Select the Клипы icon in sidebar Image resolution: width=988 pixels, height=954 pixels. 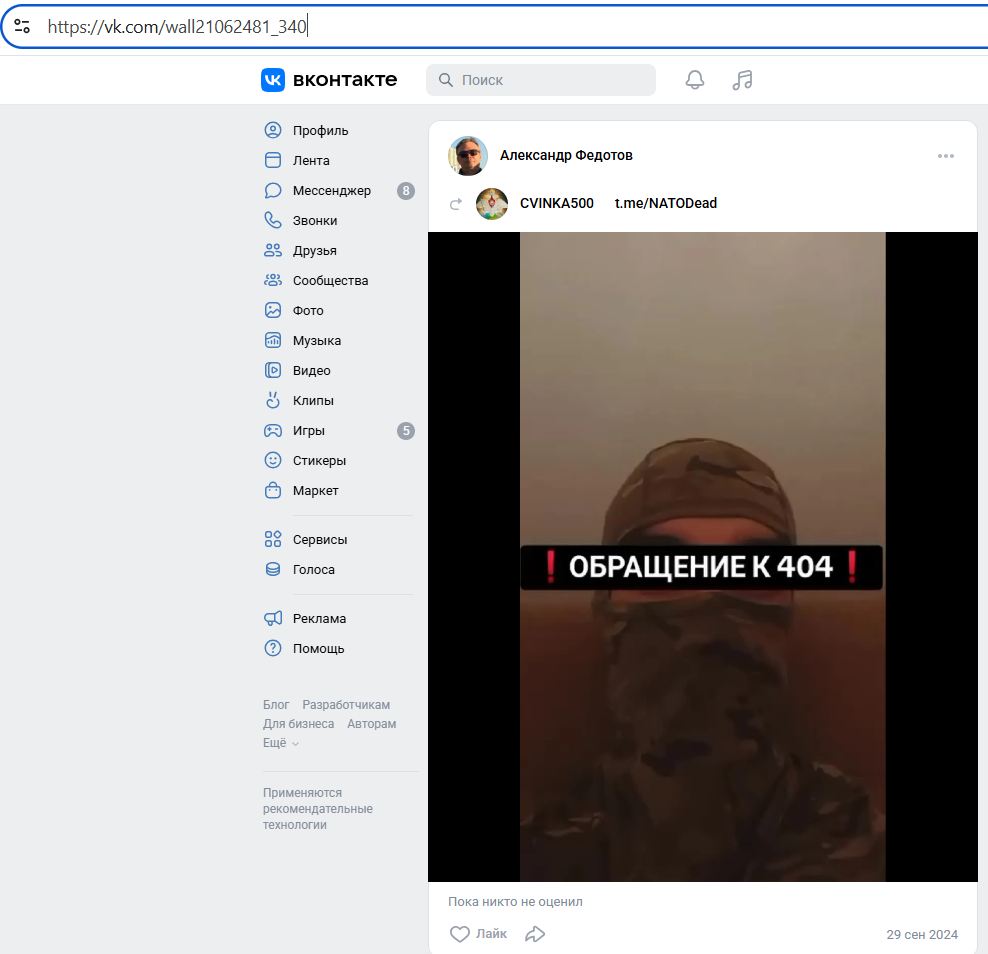(272, 400)
